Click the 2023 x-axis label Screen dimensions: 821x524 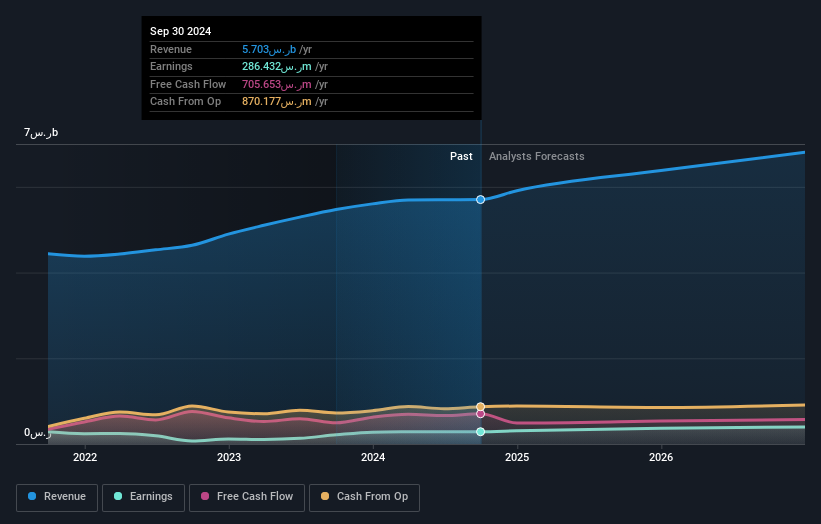point(229,457)
